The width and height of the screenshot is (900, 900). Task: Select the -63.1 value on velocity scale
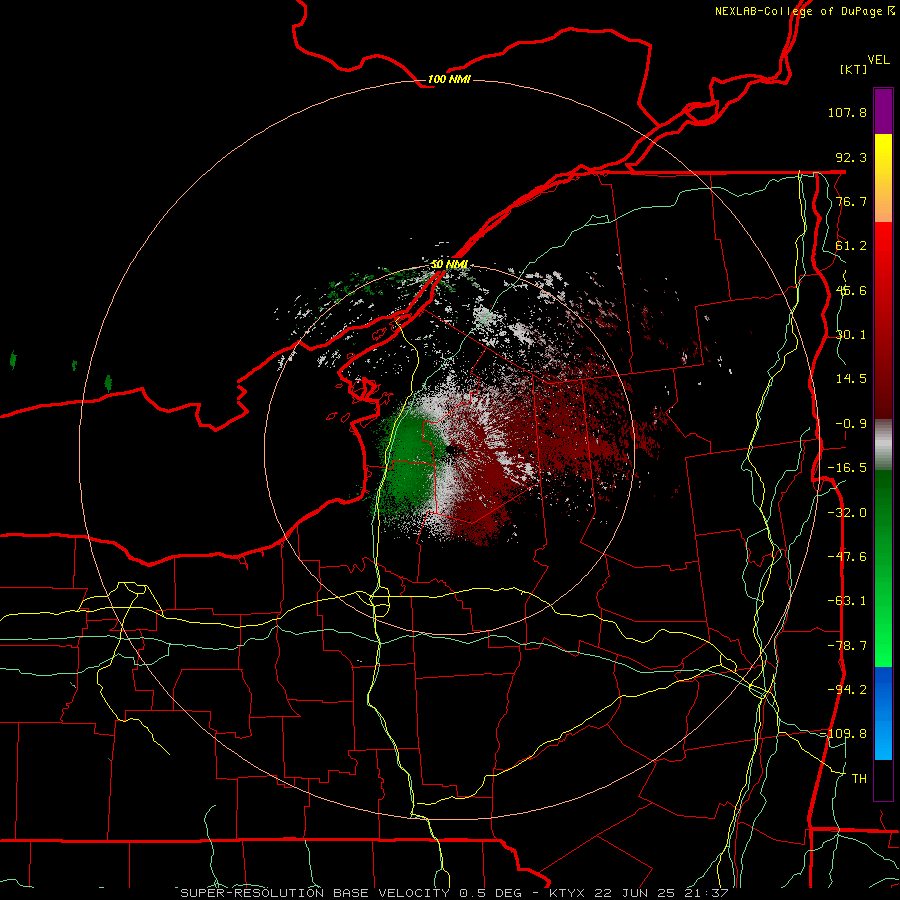847,601
